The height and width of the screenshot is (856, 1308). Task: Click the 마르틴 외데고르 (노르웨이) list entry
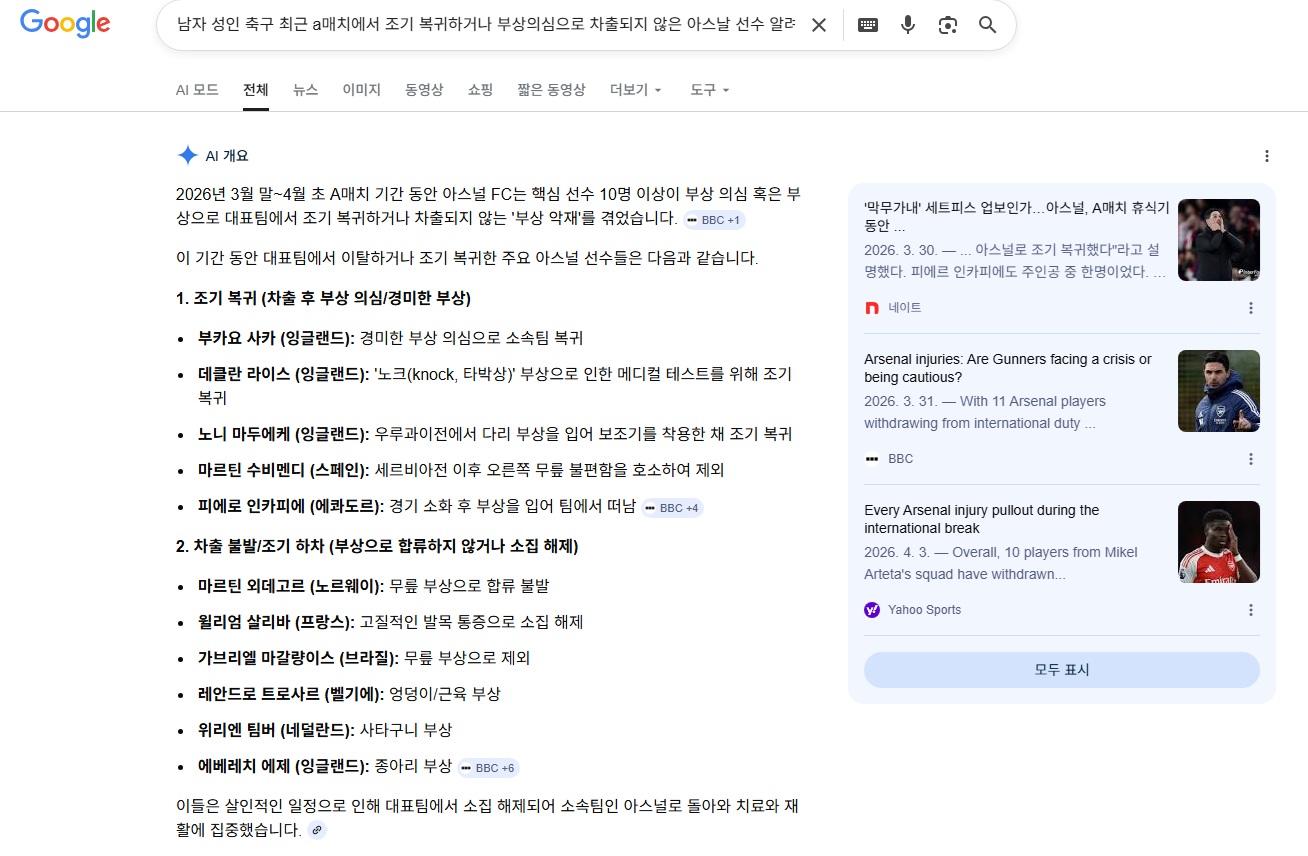[x=374, y=586]
